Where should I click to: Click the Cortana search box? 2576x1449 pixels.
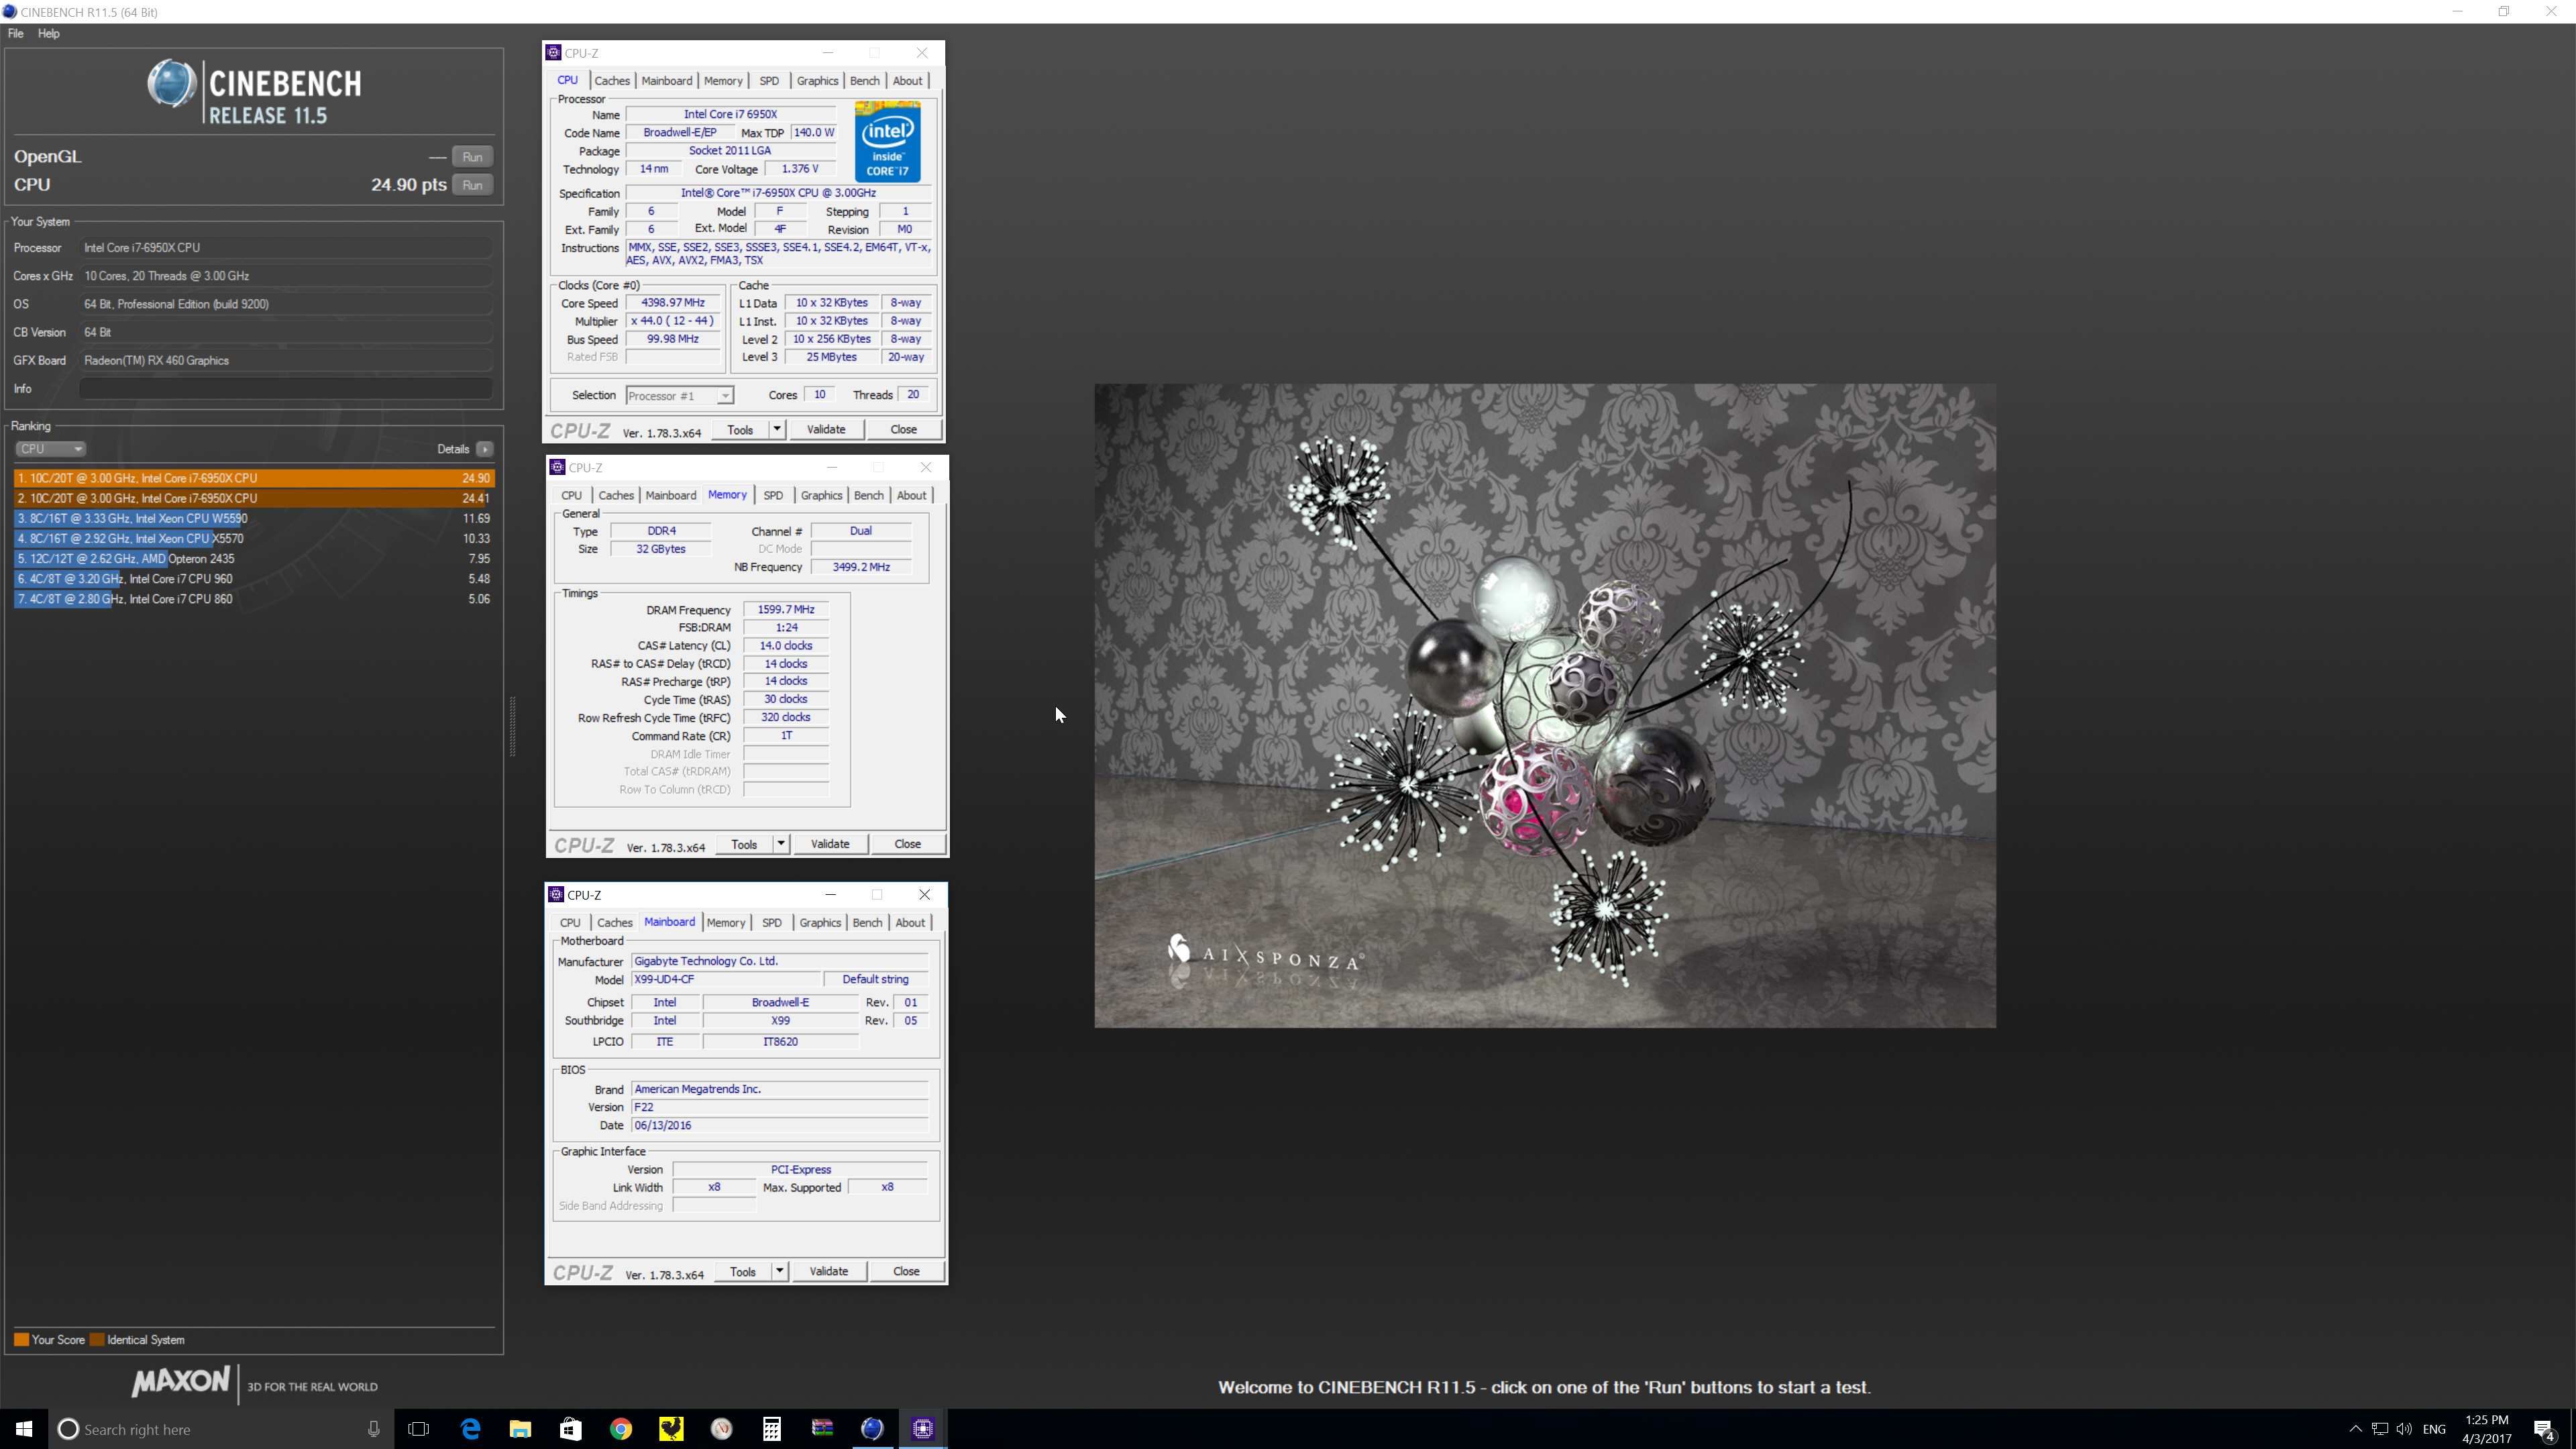click(x=220, y=1429)
